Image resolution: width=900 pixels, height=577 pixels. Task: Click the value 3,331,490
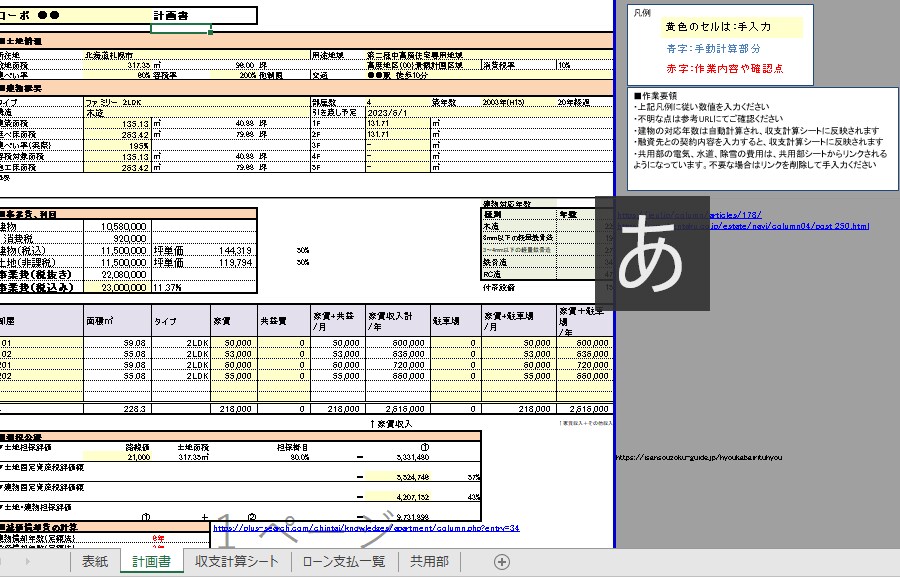(x=413, y=457)
